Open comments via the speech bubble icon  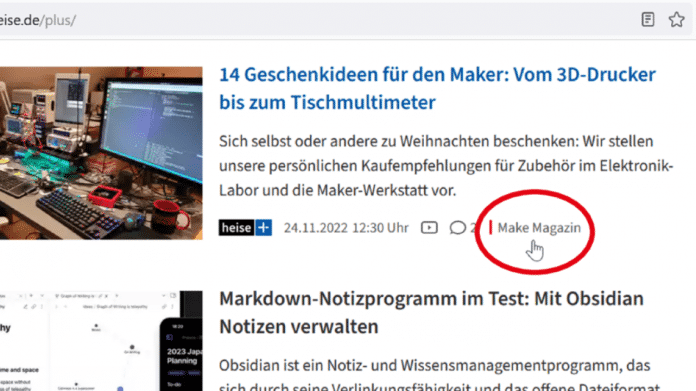tap(457, 228)
